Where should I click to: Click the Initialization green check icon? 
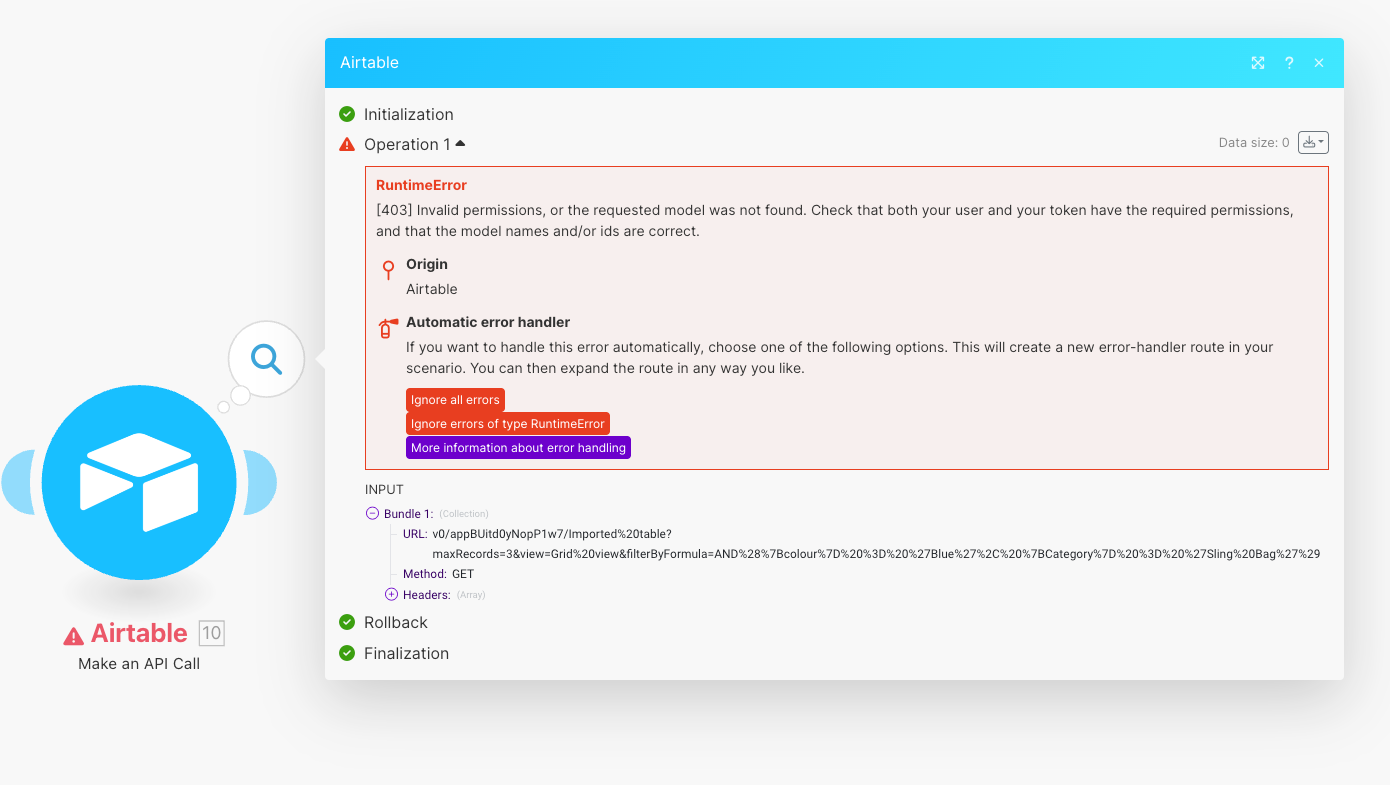pos(347,114)
